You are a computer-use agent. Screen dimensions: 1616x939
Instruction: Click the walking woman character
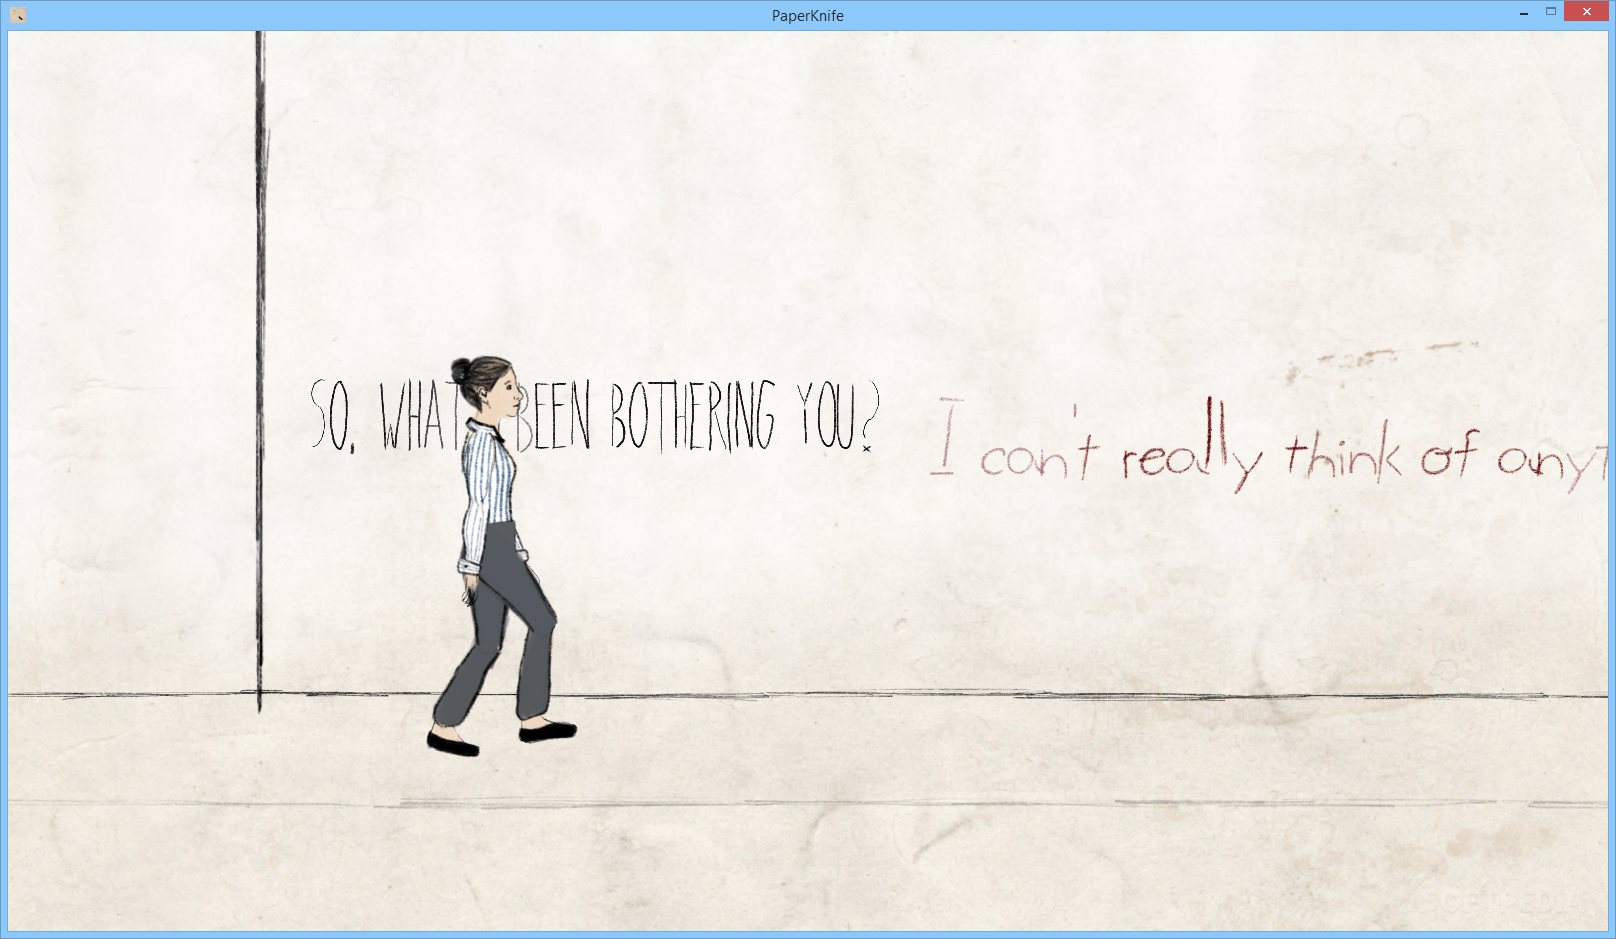pyautogui.click(x=502, y=556)
